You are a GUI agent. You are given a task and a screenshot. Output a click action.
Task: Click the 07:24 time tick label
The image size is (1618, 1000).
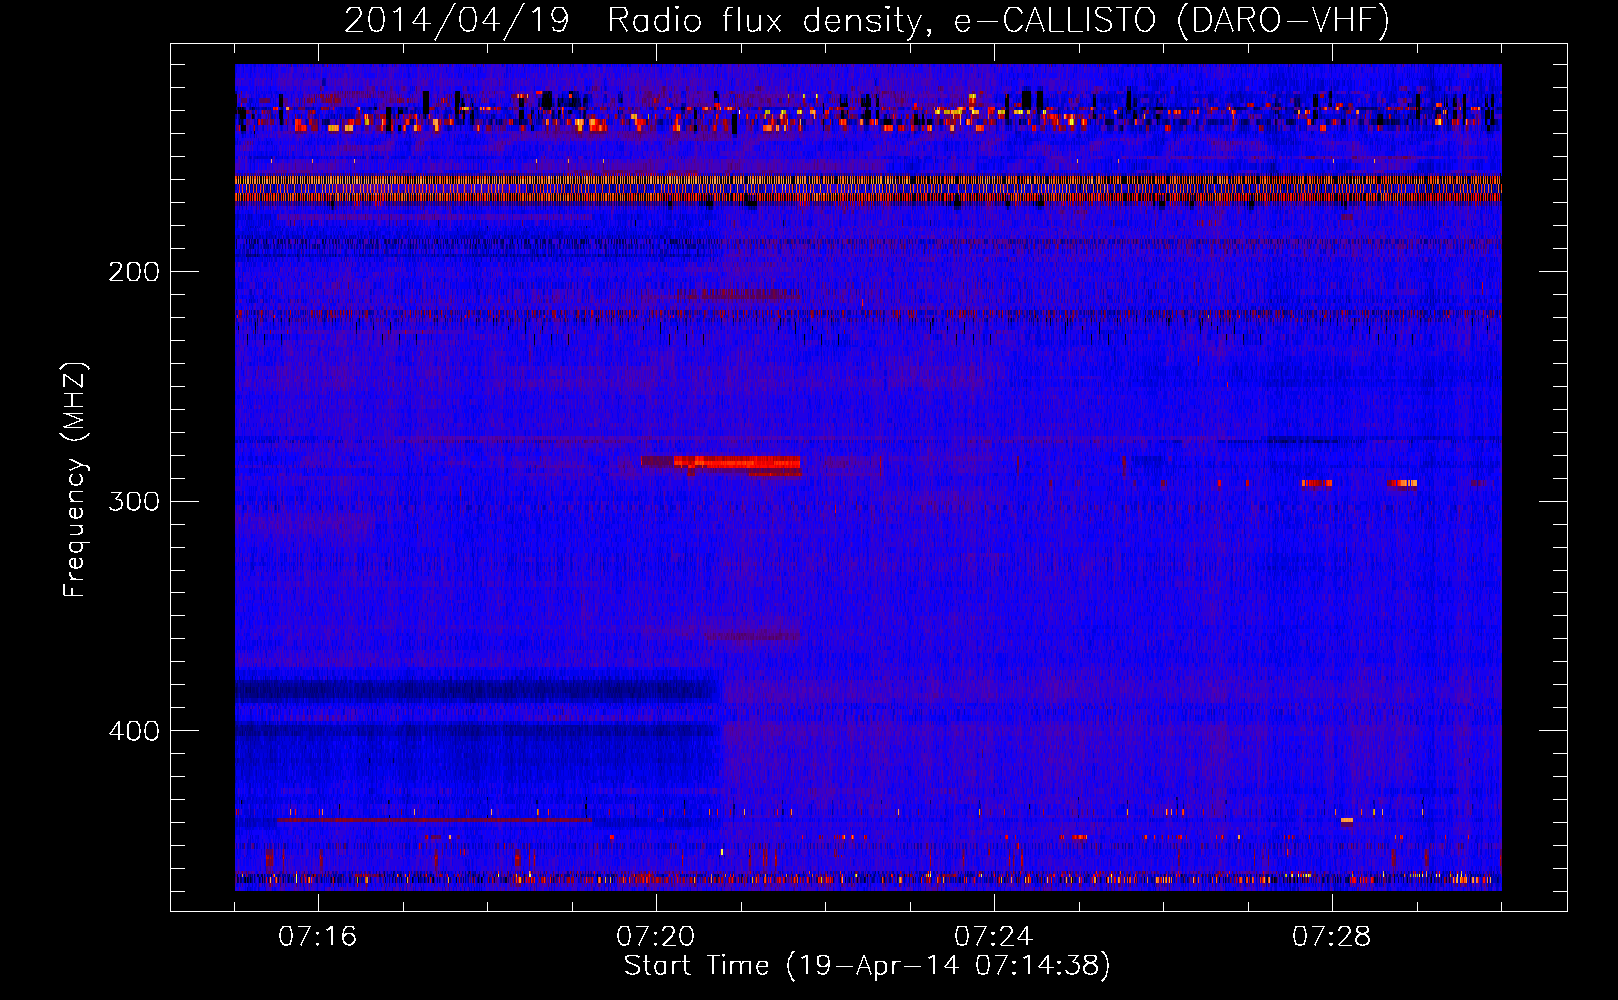click(x=994, y=936)
